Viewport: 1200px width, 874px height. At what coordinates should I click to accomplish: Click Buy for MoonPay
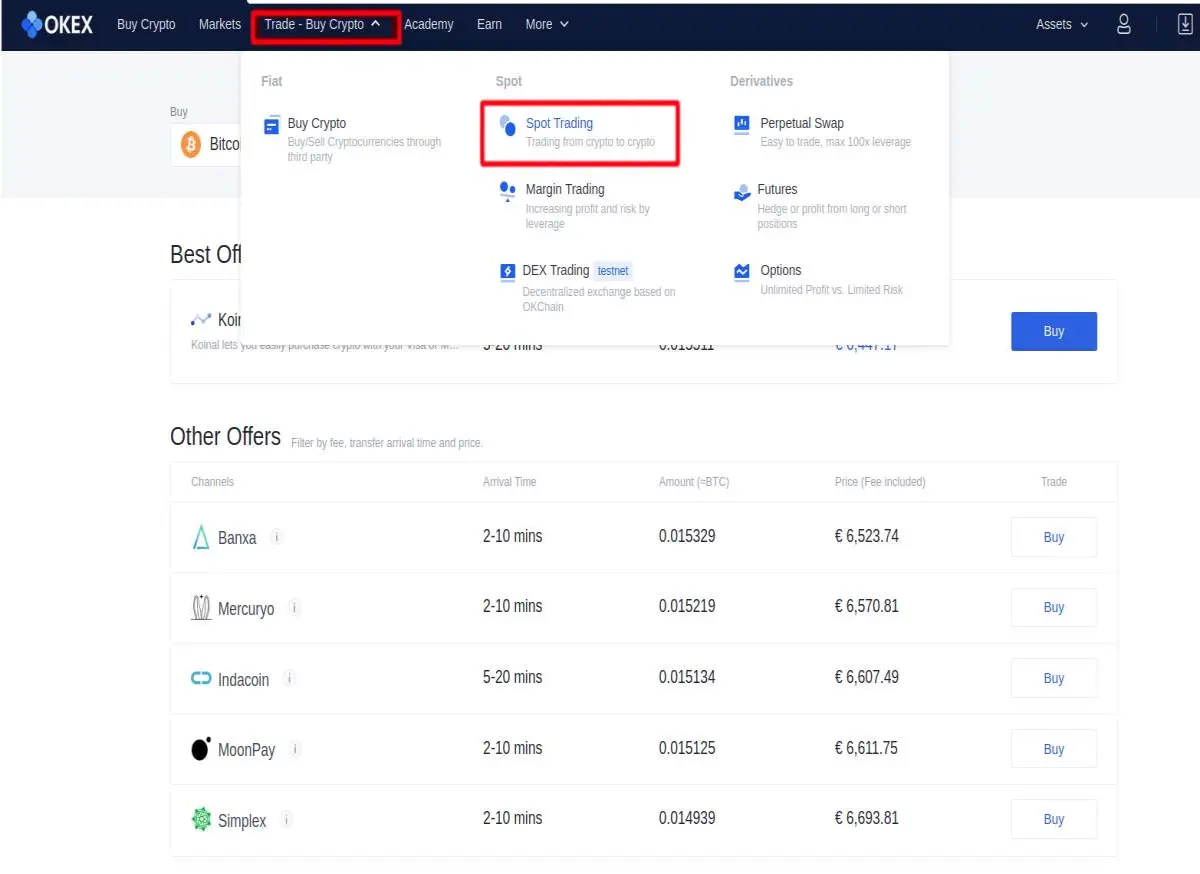1054,749
